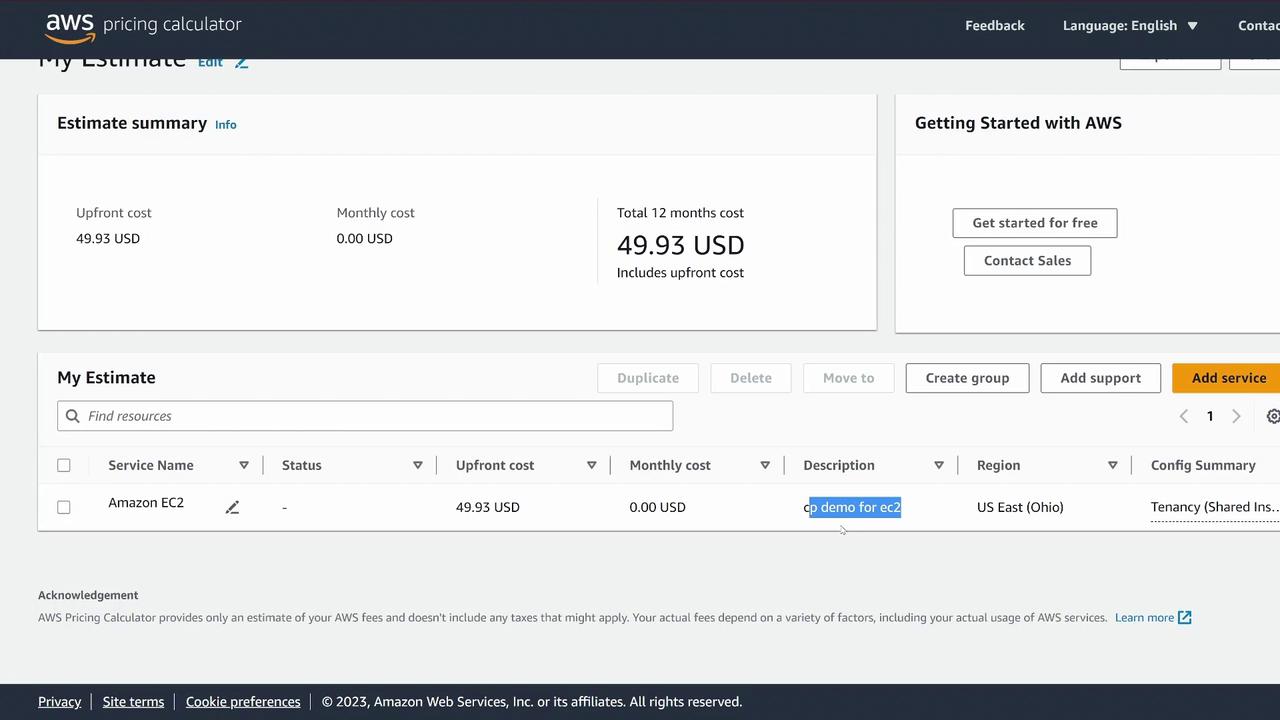
Task: Click the disabled Duplicate button
Action: [648, 378]
